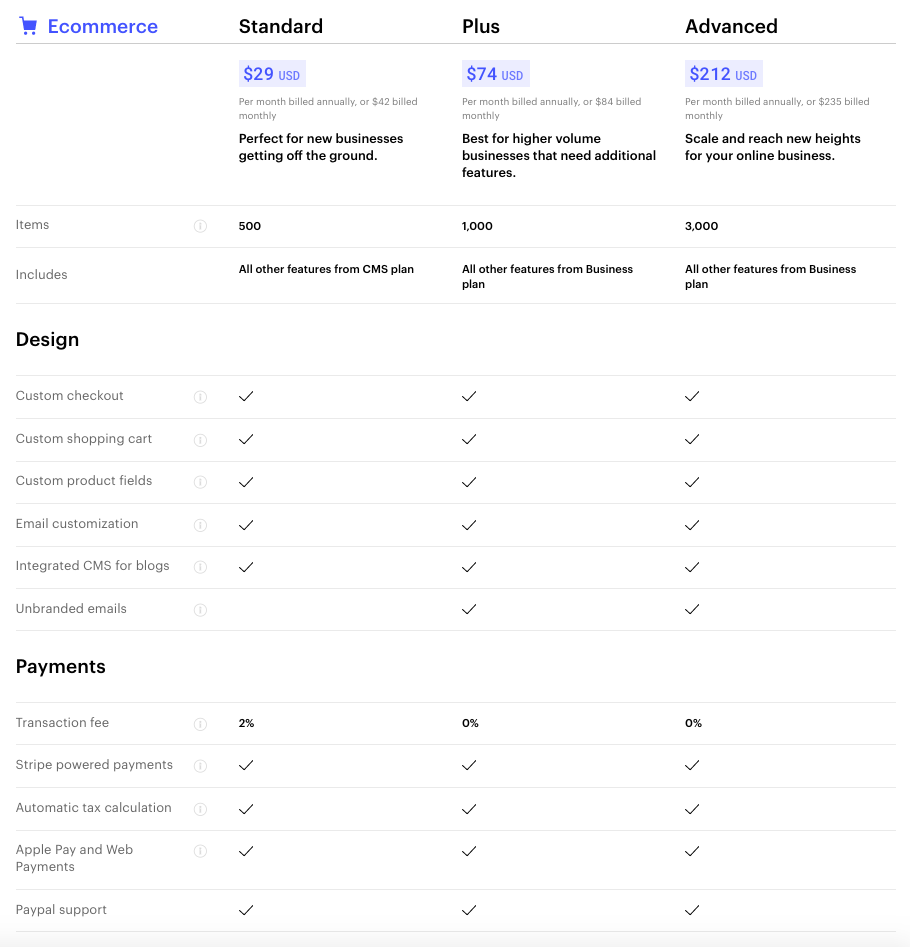Open the Automatic tax calculation info icon
The height and width of the screenshot is (947, 910).
(x=200, y=808)
